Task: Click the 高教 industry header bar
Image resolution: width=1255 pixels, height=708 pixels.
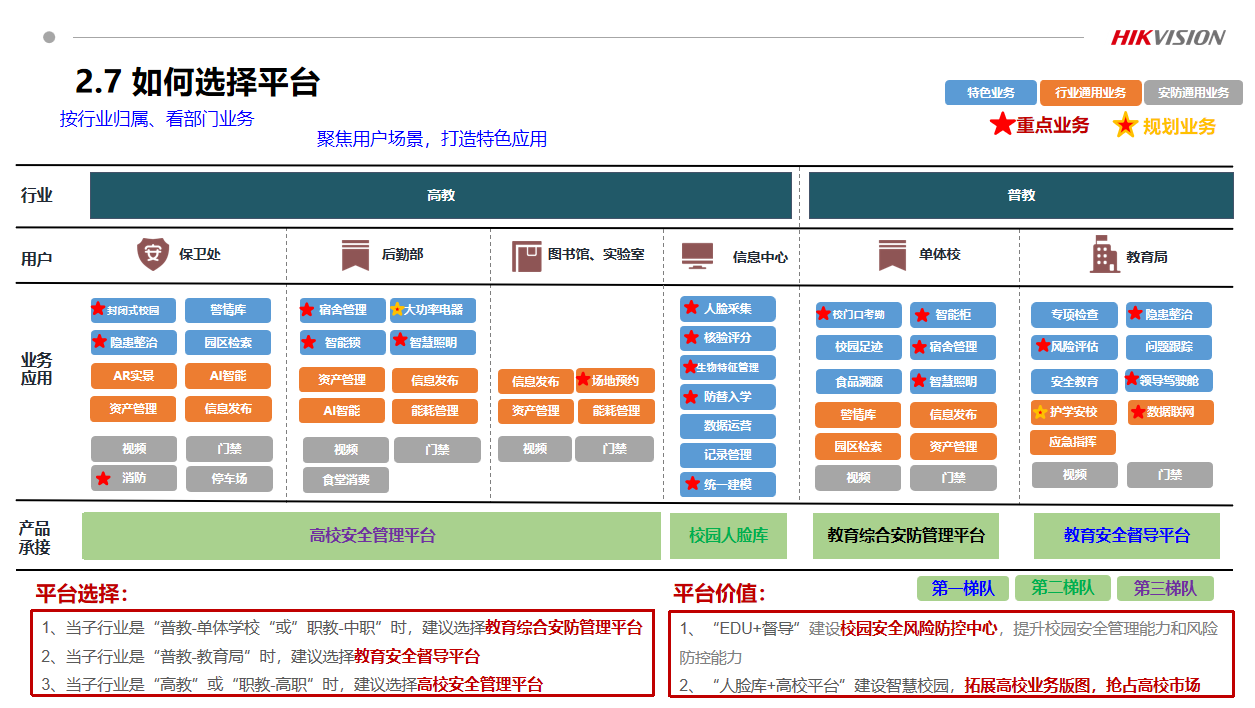Action: point(441,195)
